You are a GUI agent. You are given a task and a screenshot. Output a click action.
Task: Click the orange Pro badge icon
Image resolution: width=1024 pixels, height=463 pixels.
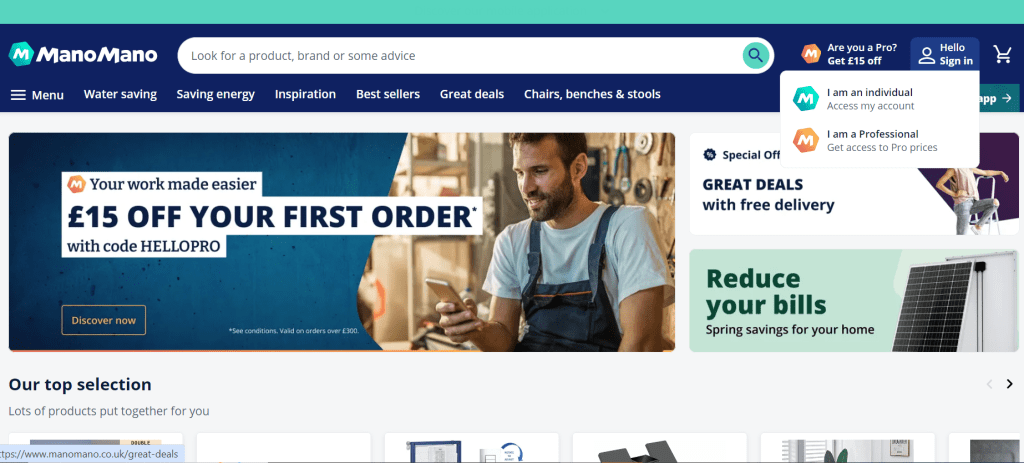[x=811, y=54]
